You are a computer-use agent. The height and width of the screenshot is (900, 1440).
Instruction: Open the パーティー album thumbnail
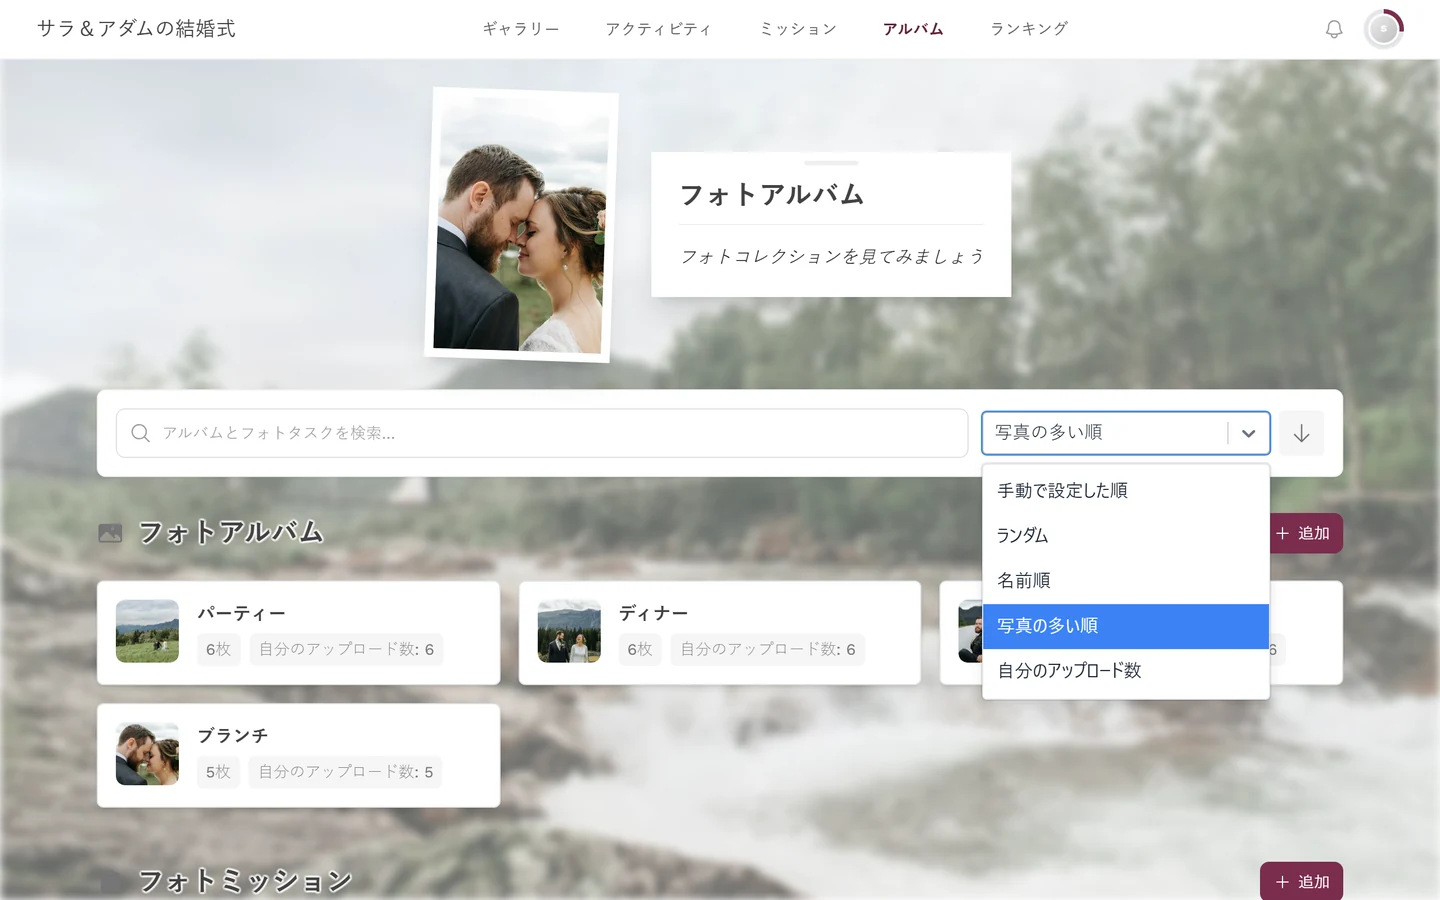pos(147,631)
